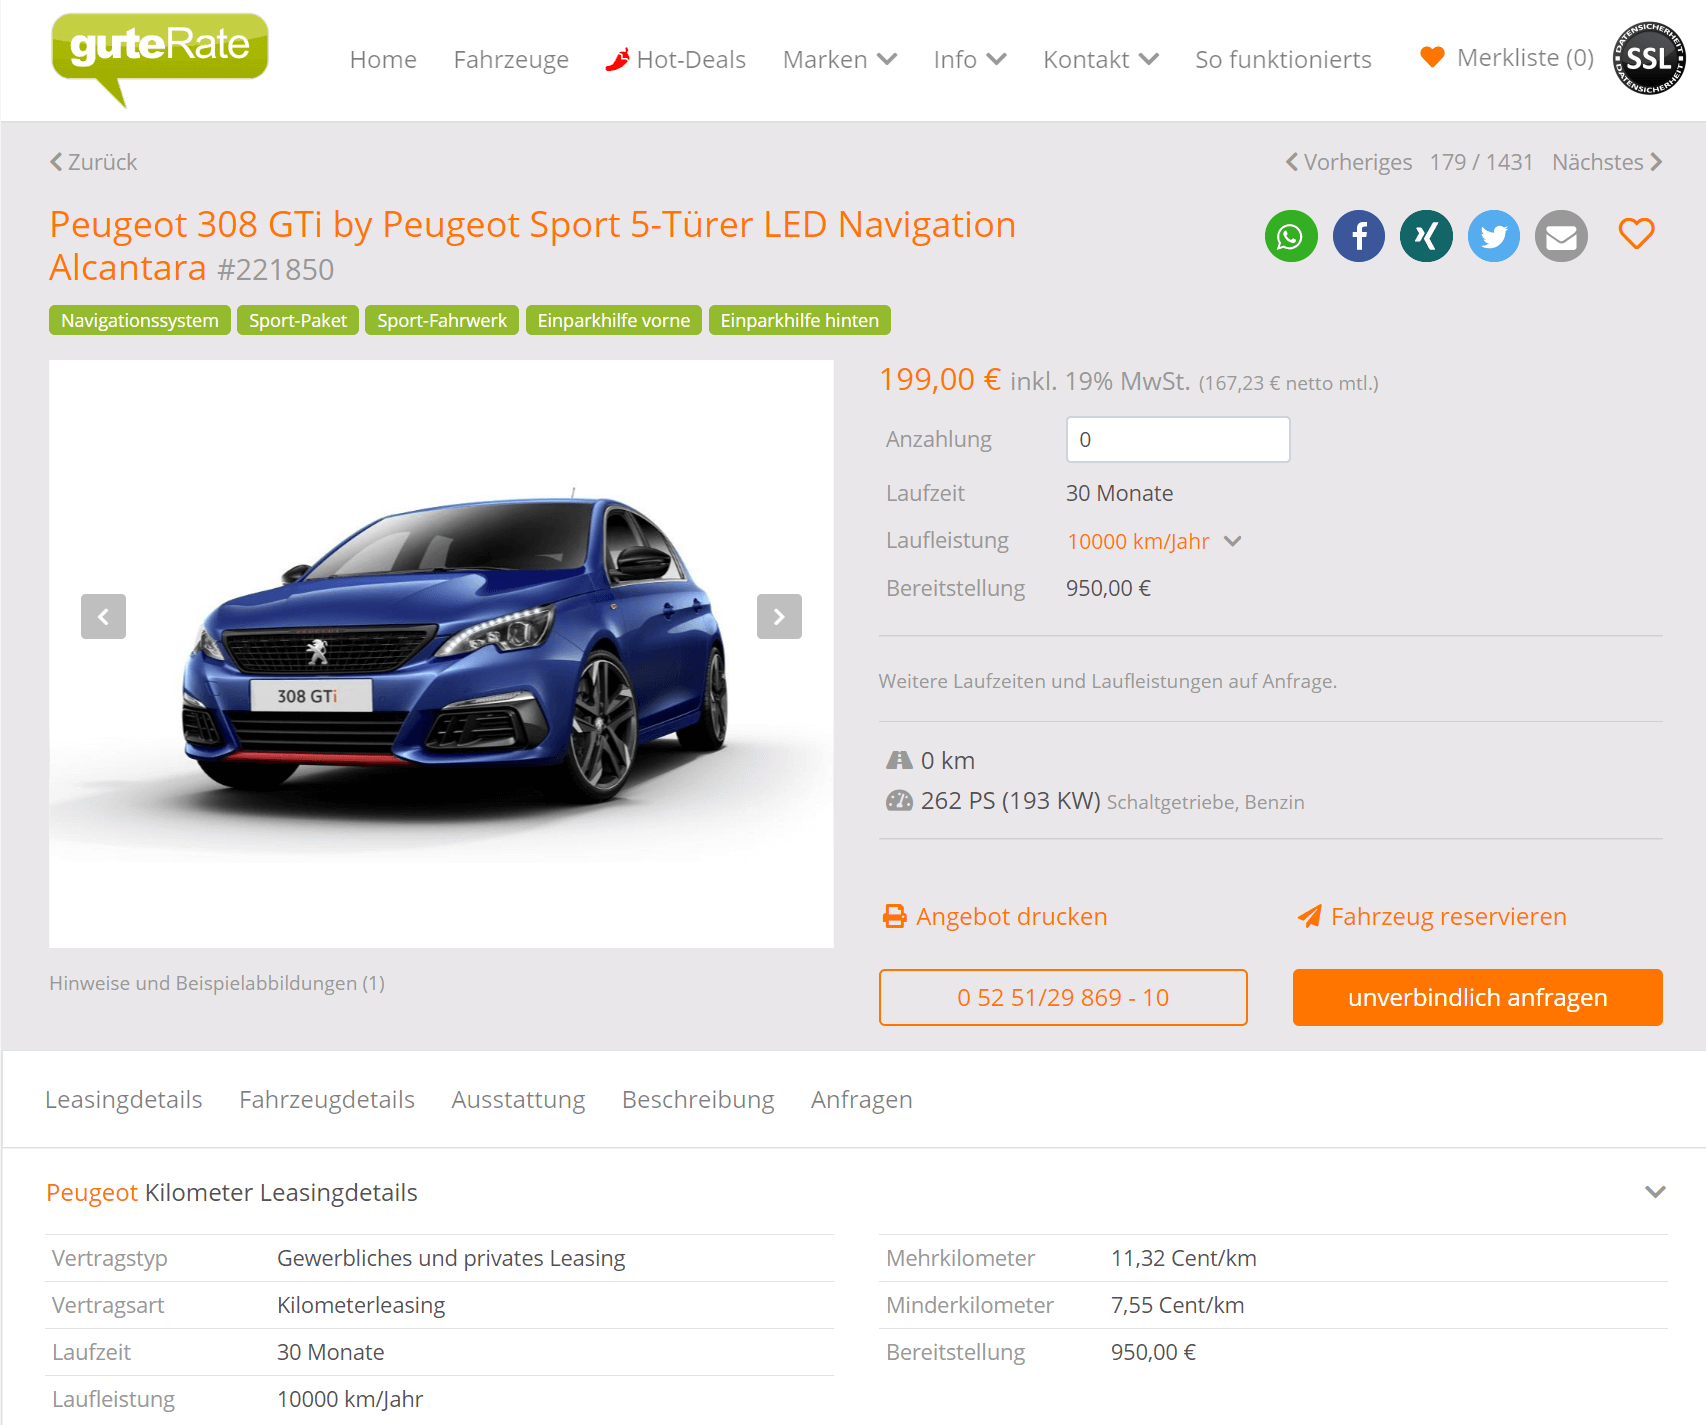Click unverbindlich anfragen button
This screenshot has height=1425, width=1706.
[x=1478, y=997]
